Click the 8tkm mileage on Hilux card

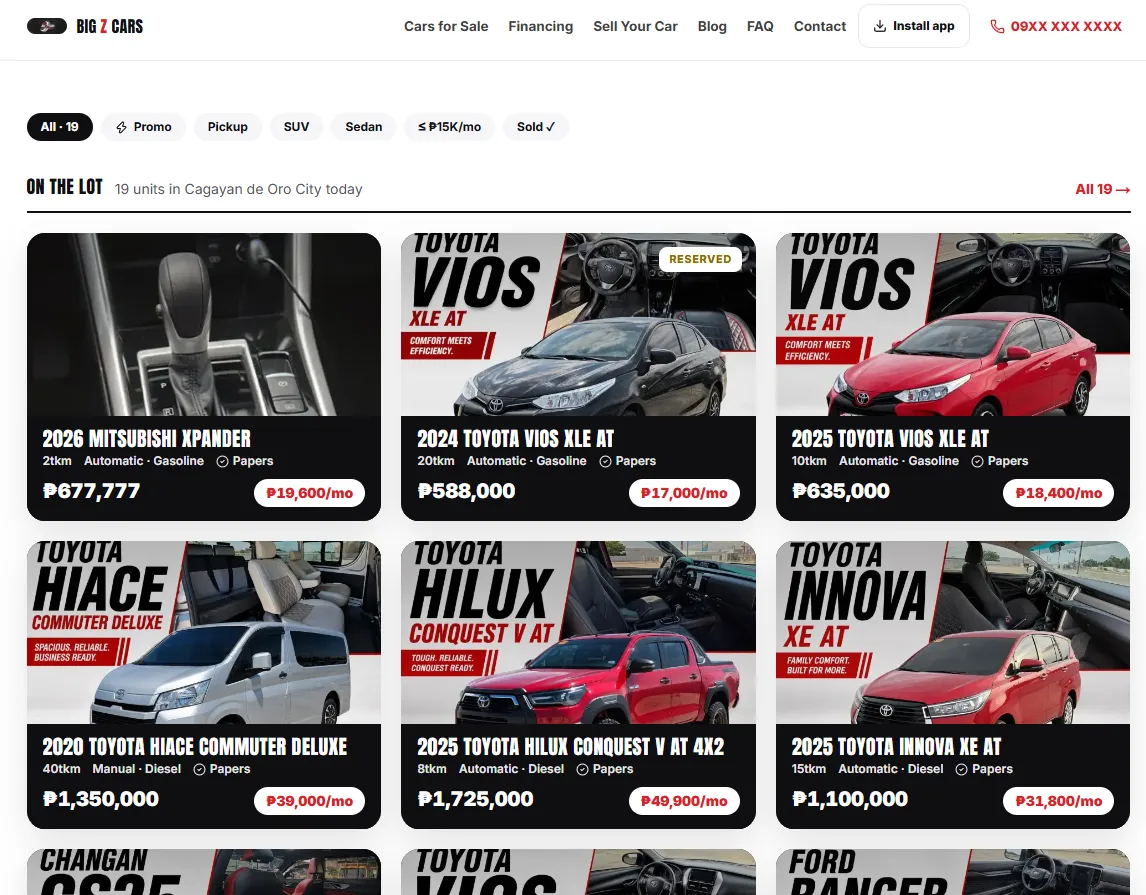pyautogui.click(x=432, y=769)
